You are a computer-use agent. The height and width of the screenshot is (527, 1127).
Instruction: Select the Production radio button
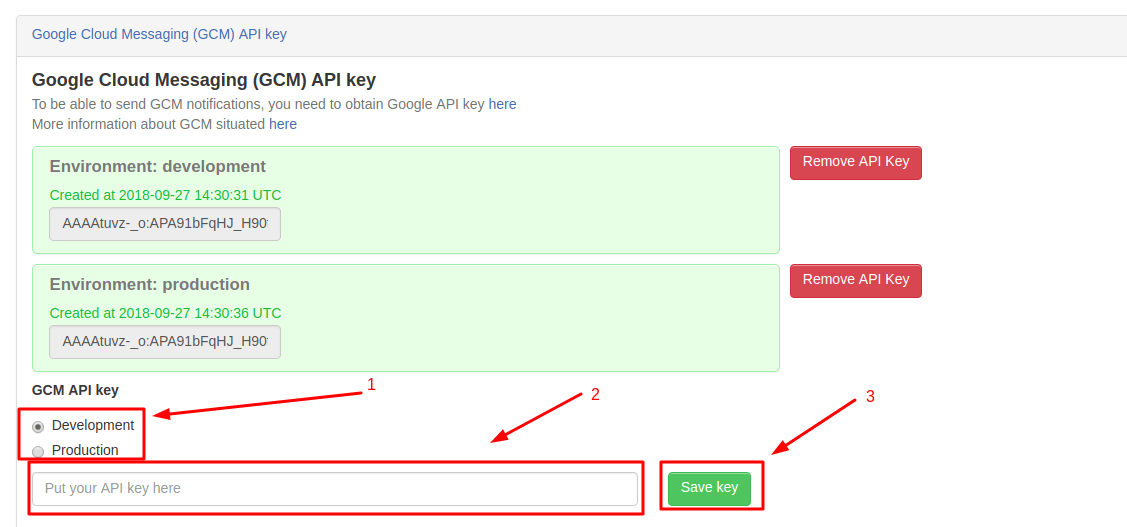tap(38, 452)
